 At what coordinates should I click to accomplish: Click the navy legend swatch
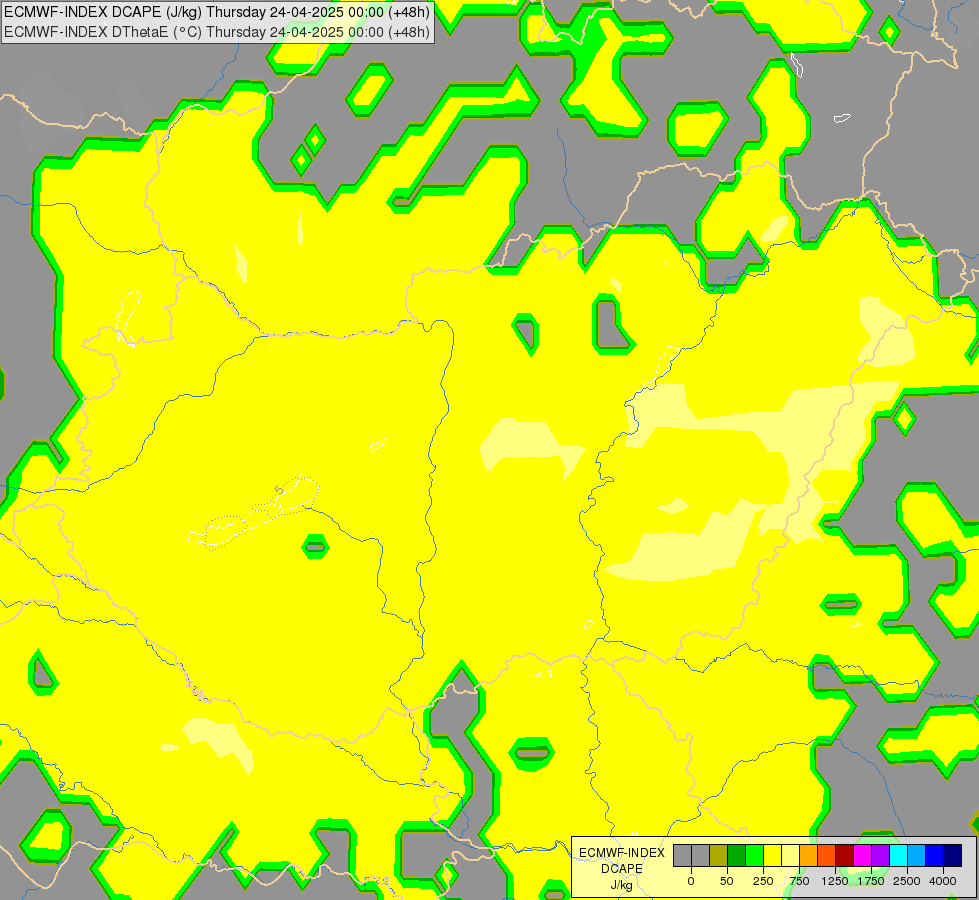[953, 855]
